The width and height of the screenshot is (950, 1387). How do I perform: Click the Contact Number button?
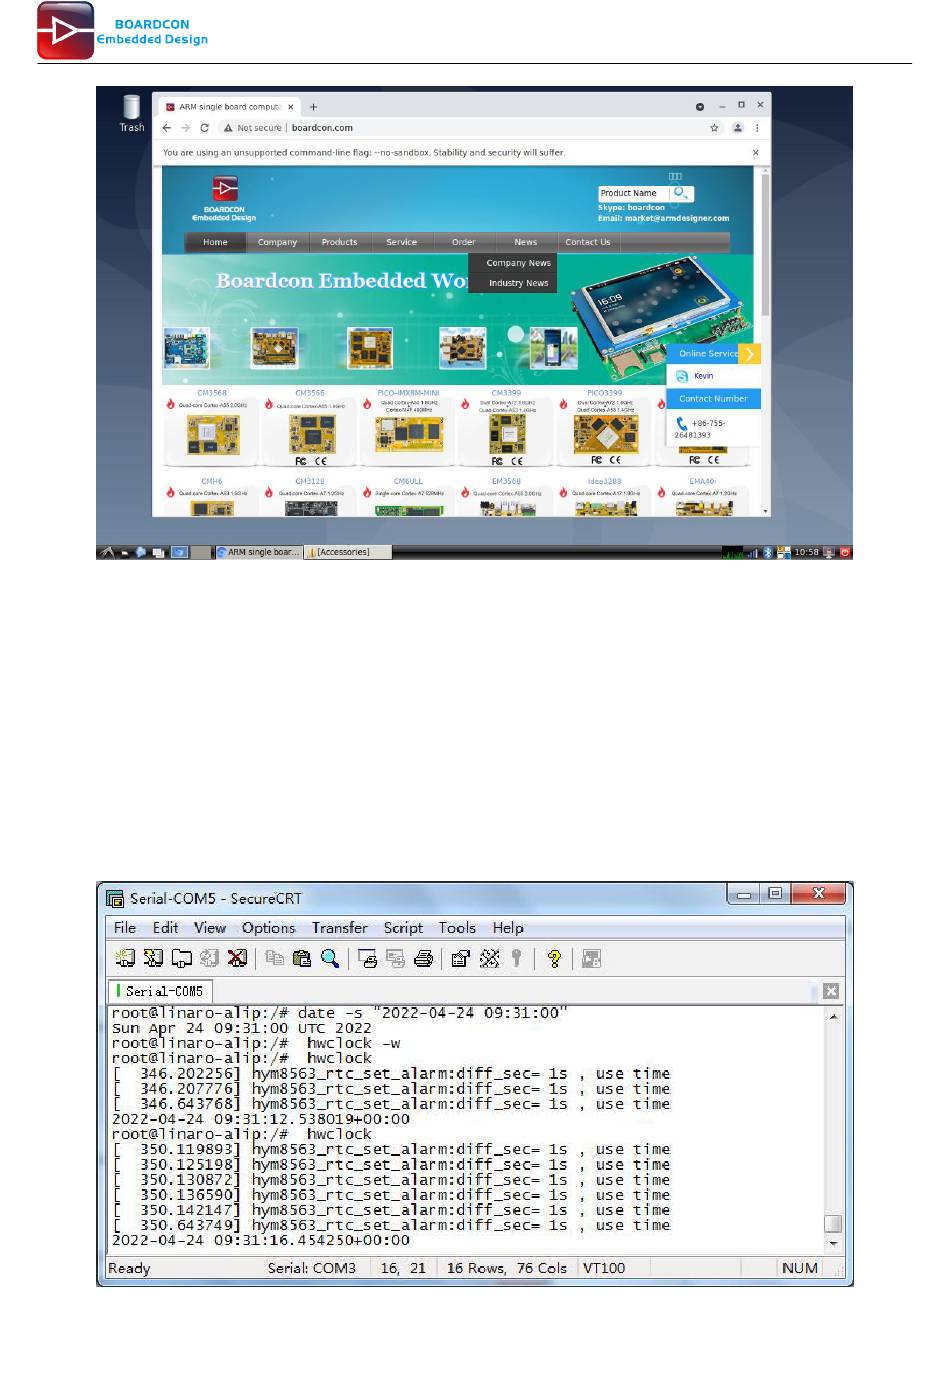[713, 399]
